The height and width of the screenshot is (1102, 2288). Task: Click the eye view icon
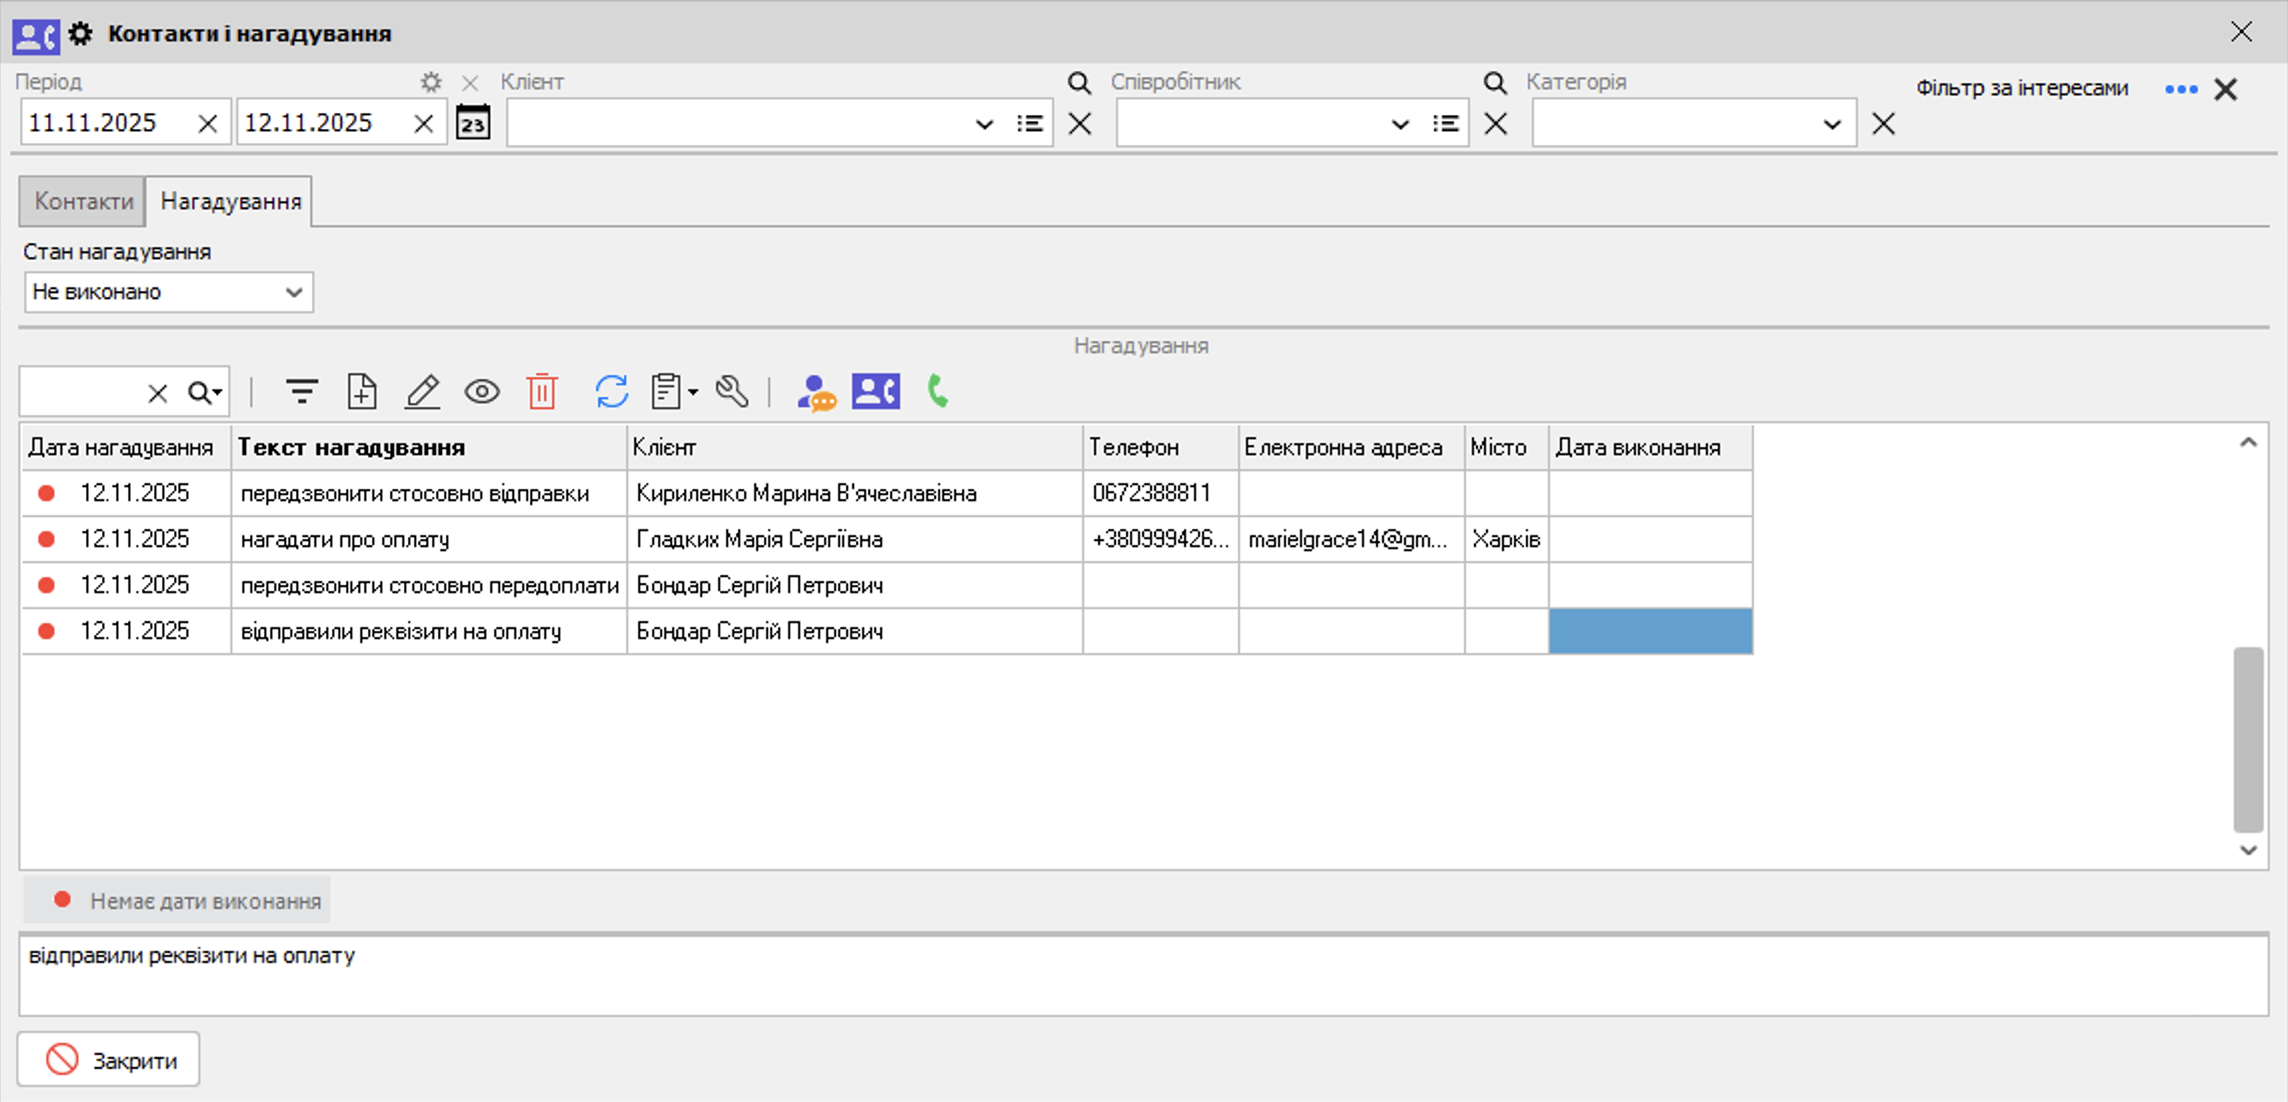482,392
